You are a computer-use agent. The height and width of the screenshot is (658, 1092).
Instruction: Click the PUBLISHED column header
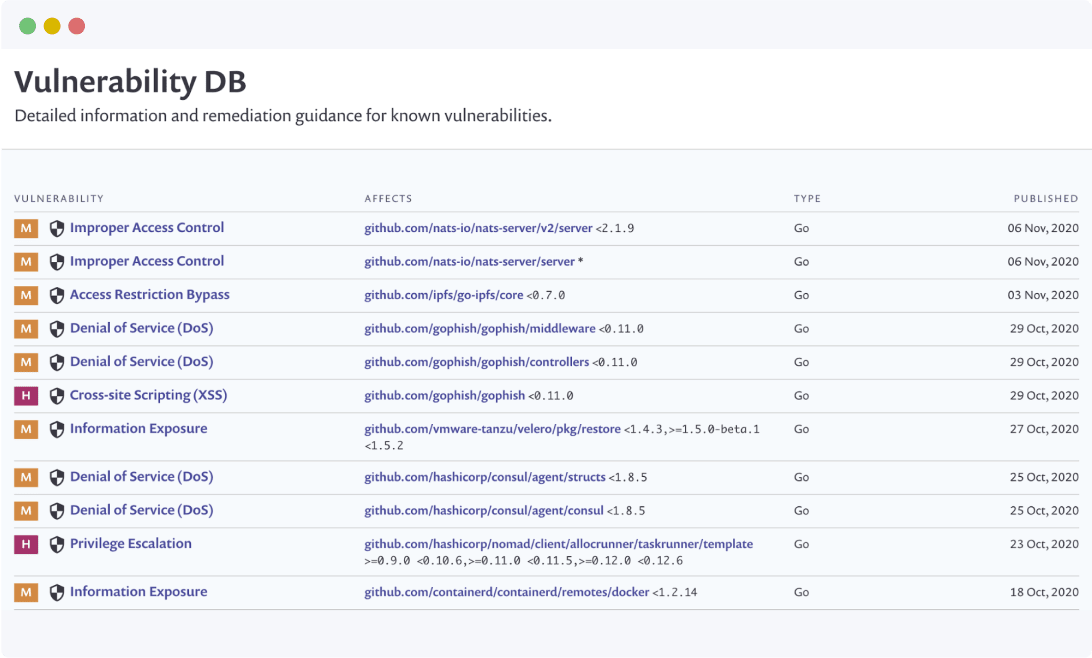(1046, 198)
